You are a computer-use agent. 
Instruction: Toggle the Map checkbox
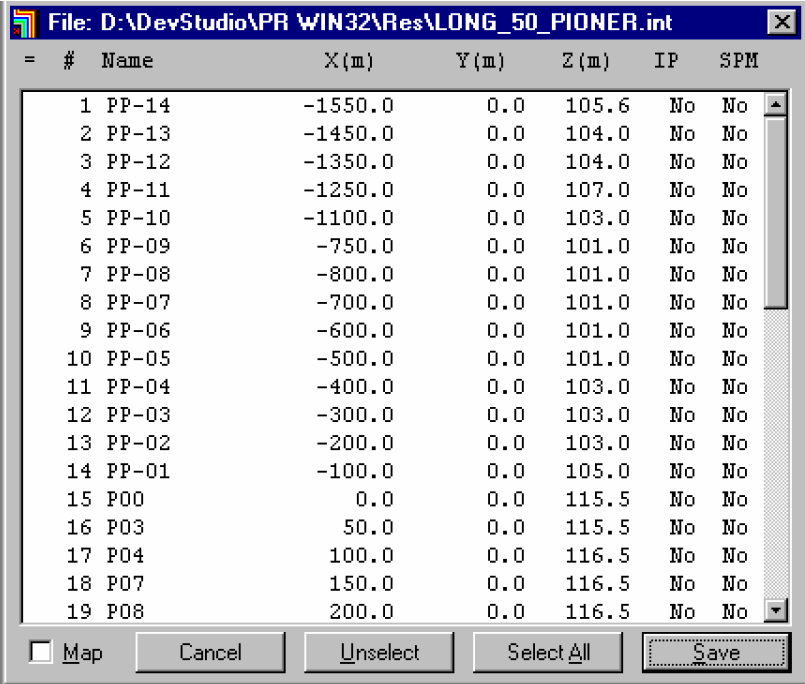[x=41, y=652]
